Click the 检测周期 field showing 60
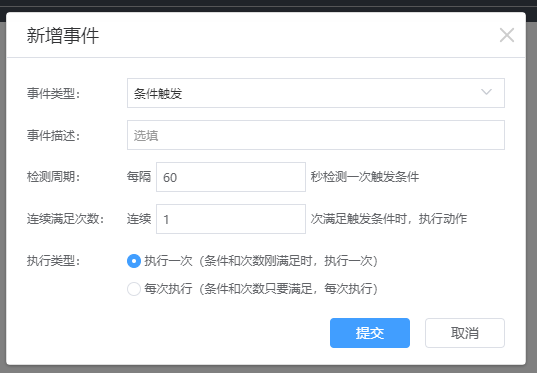Image resolution: width=537 pixels, height=373 pixels. [231, 177]
